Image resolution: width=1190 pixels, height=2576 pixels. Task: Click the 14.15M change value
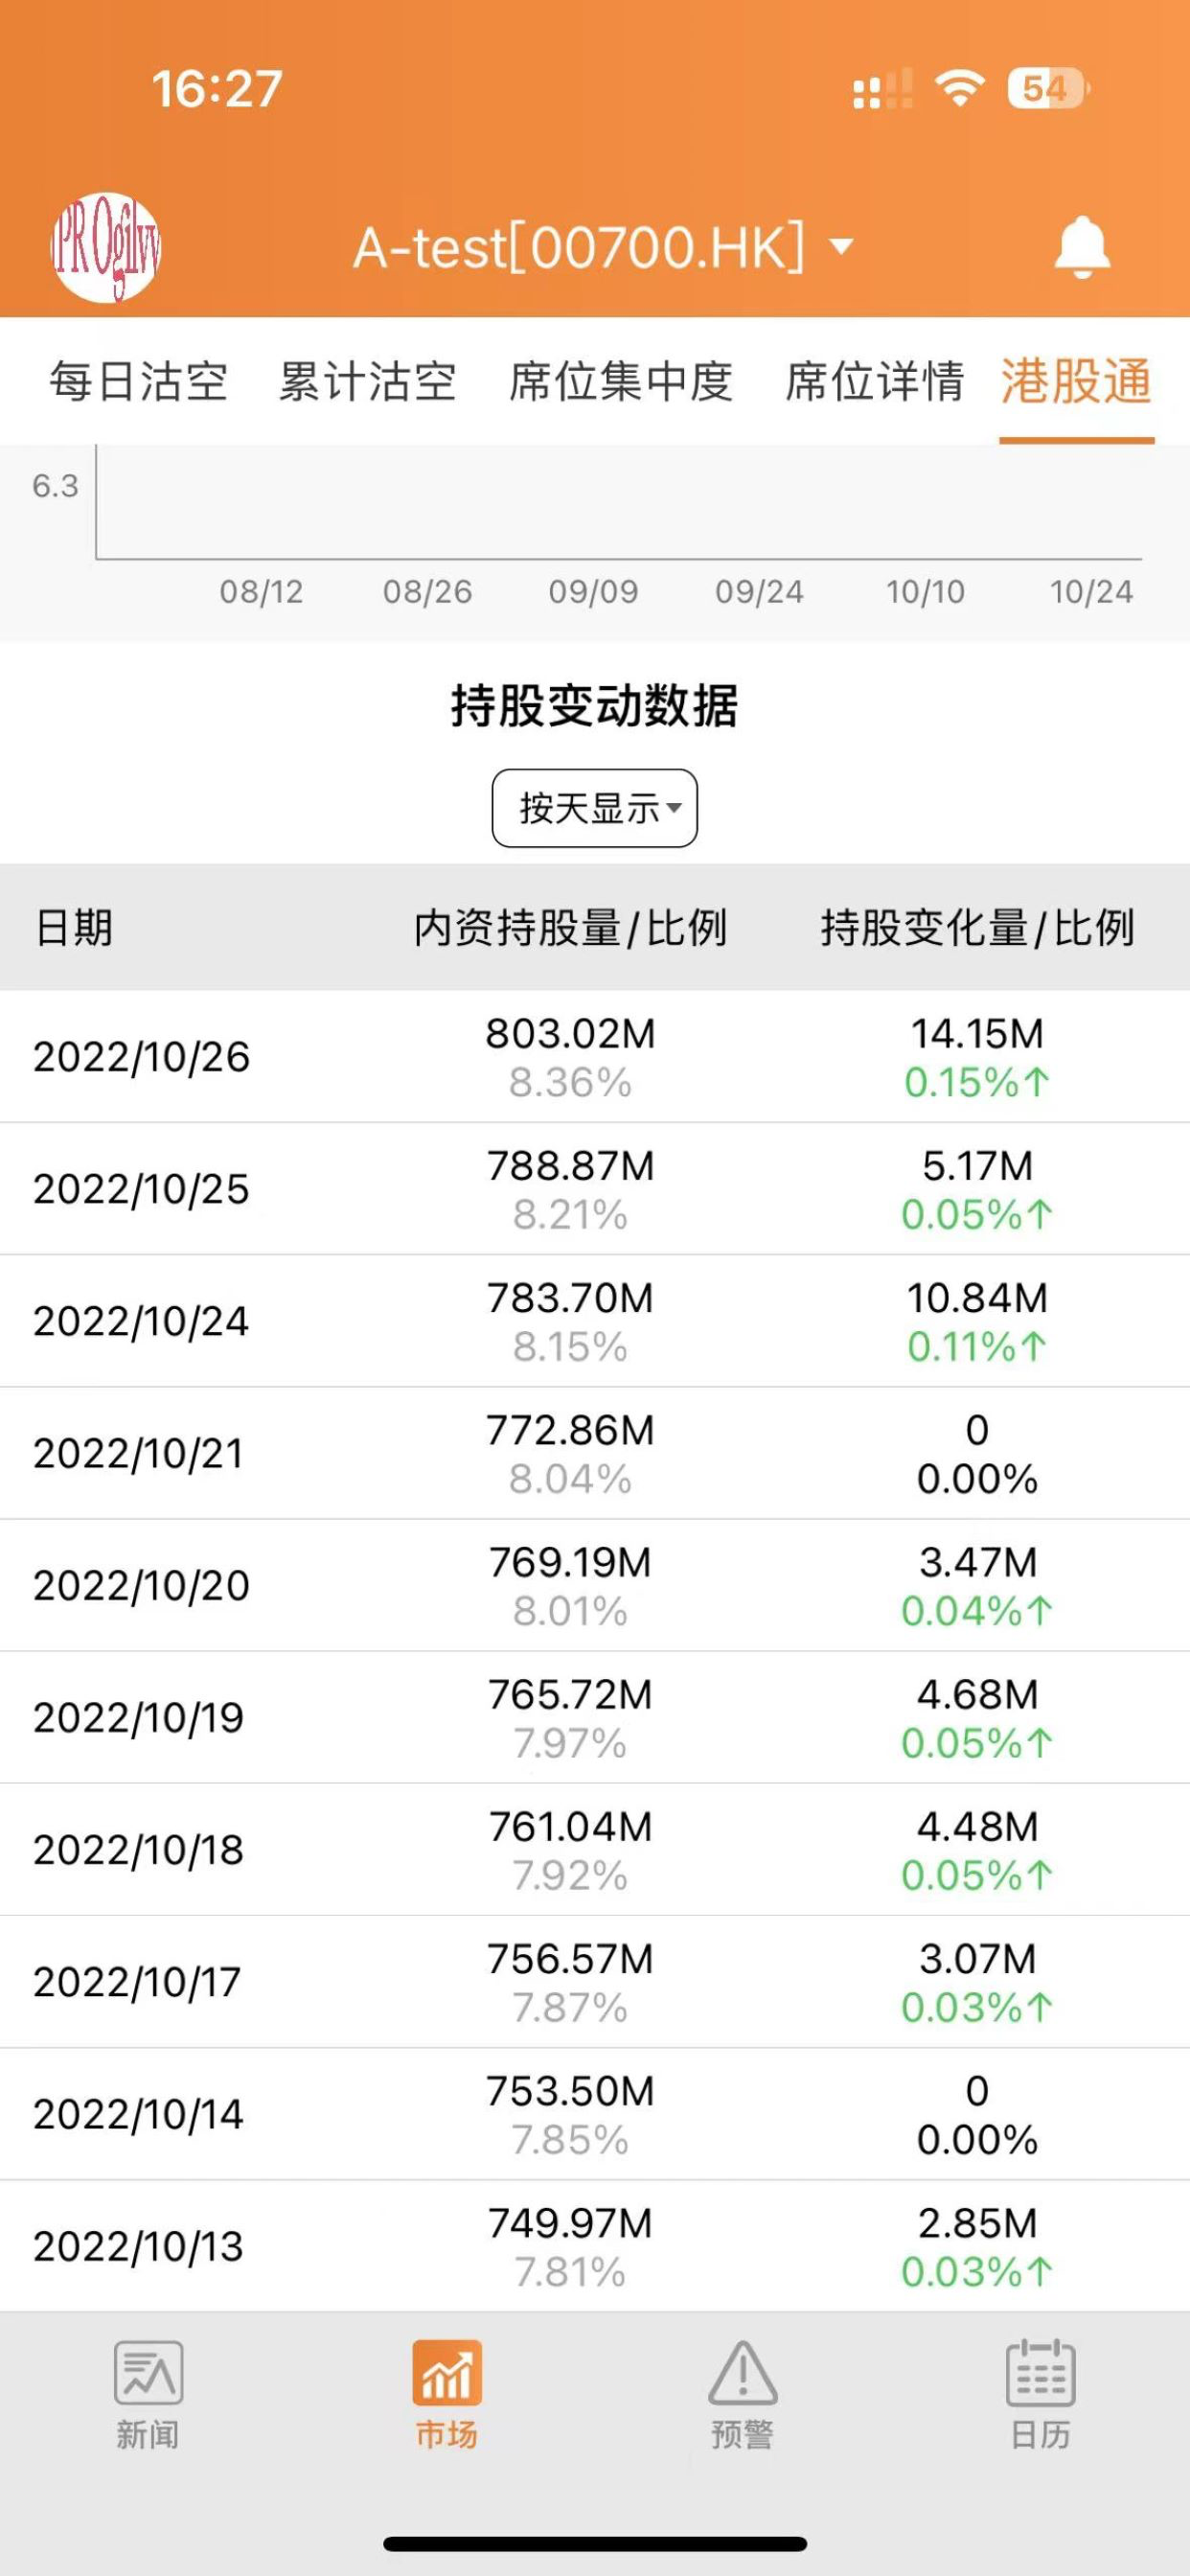pyautogui.click(x=977, y=1033)
